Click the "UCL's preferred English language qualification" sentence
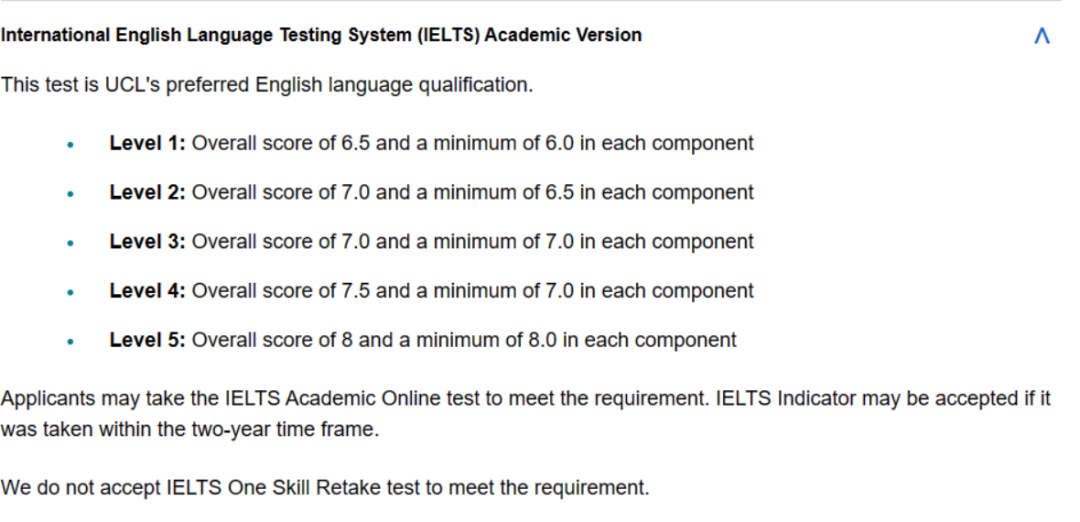Screen dimensions: 1080x522 click(267, 85)
